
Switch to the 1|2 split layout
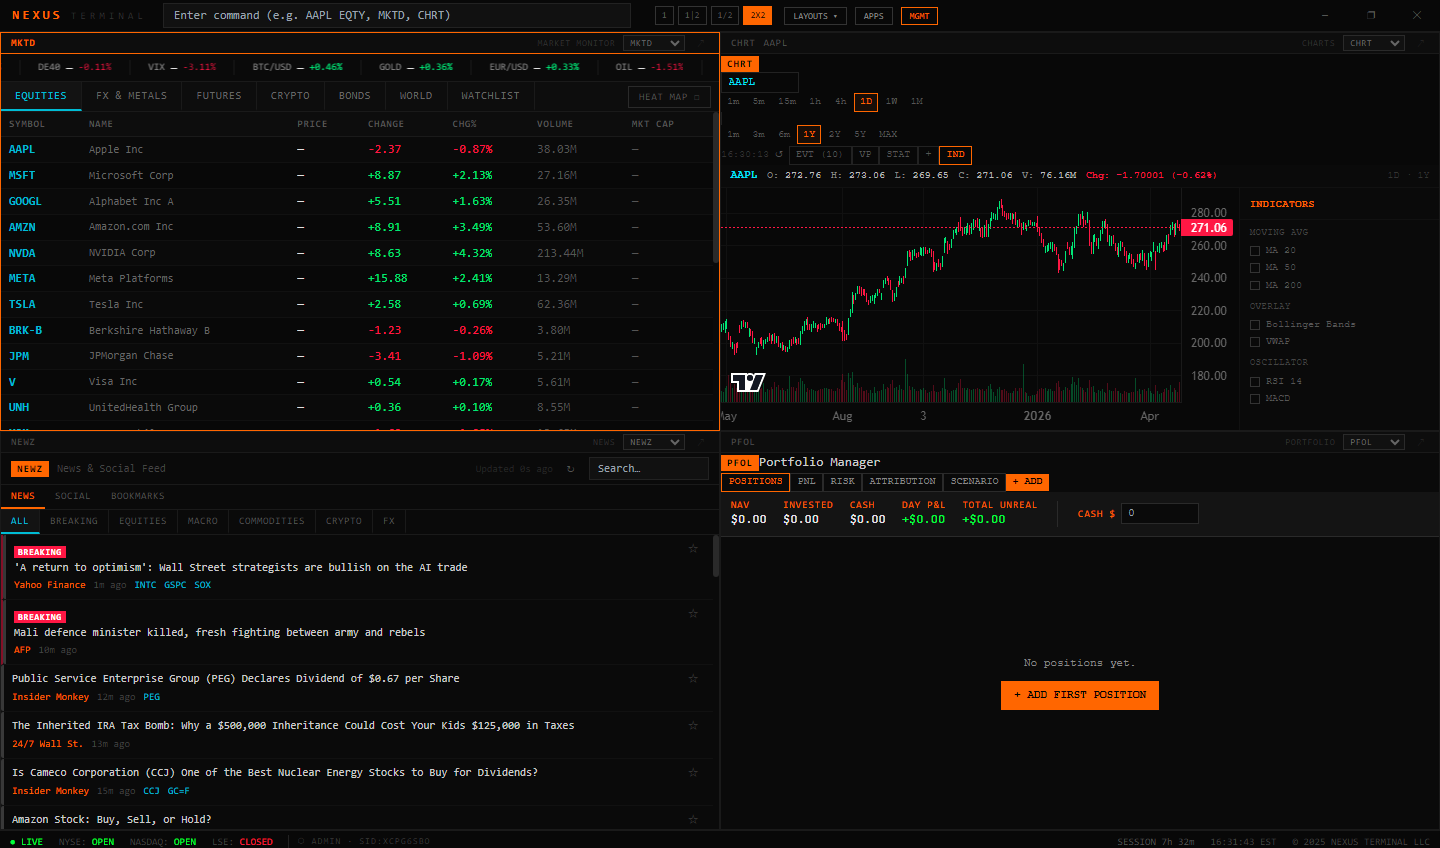click(x=692, y=16)
